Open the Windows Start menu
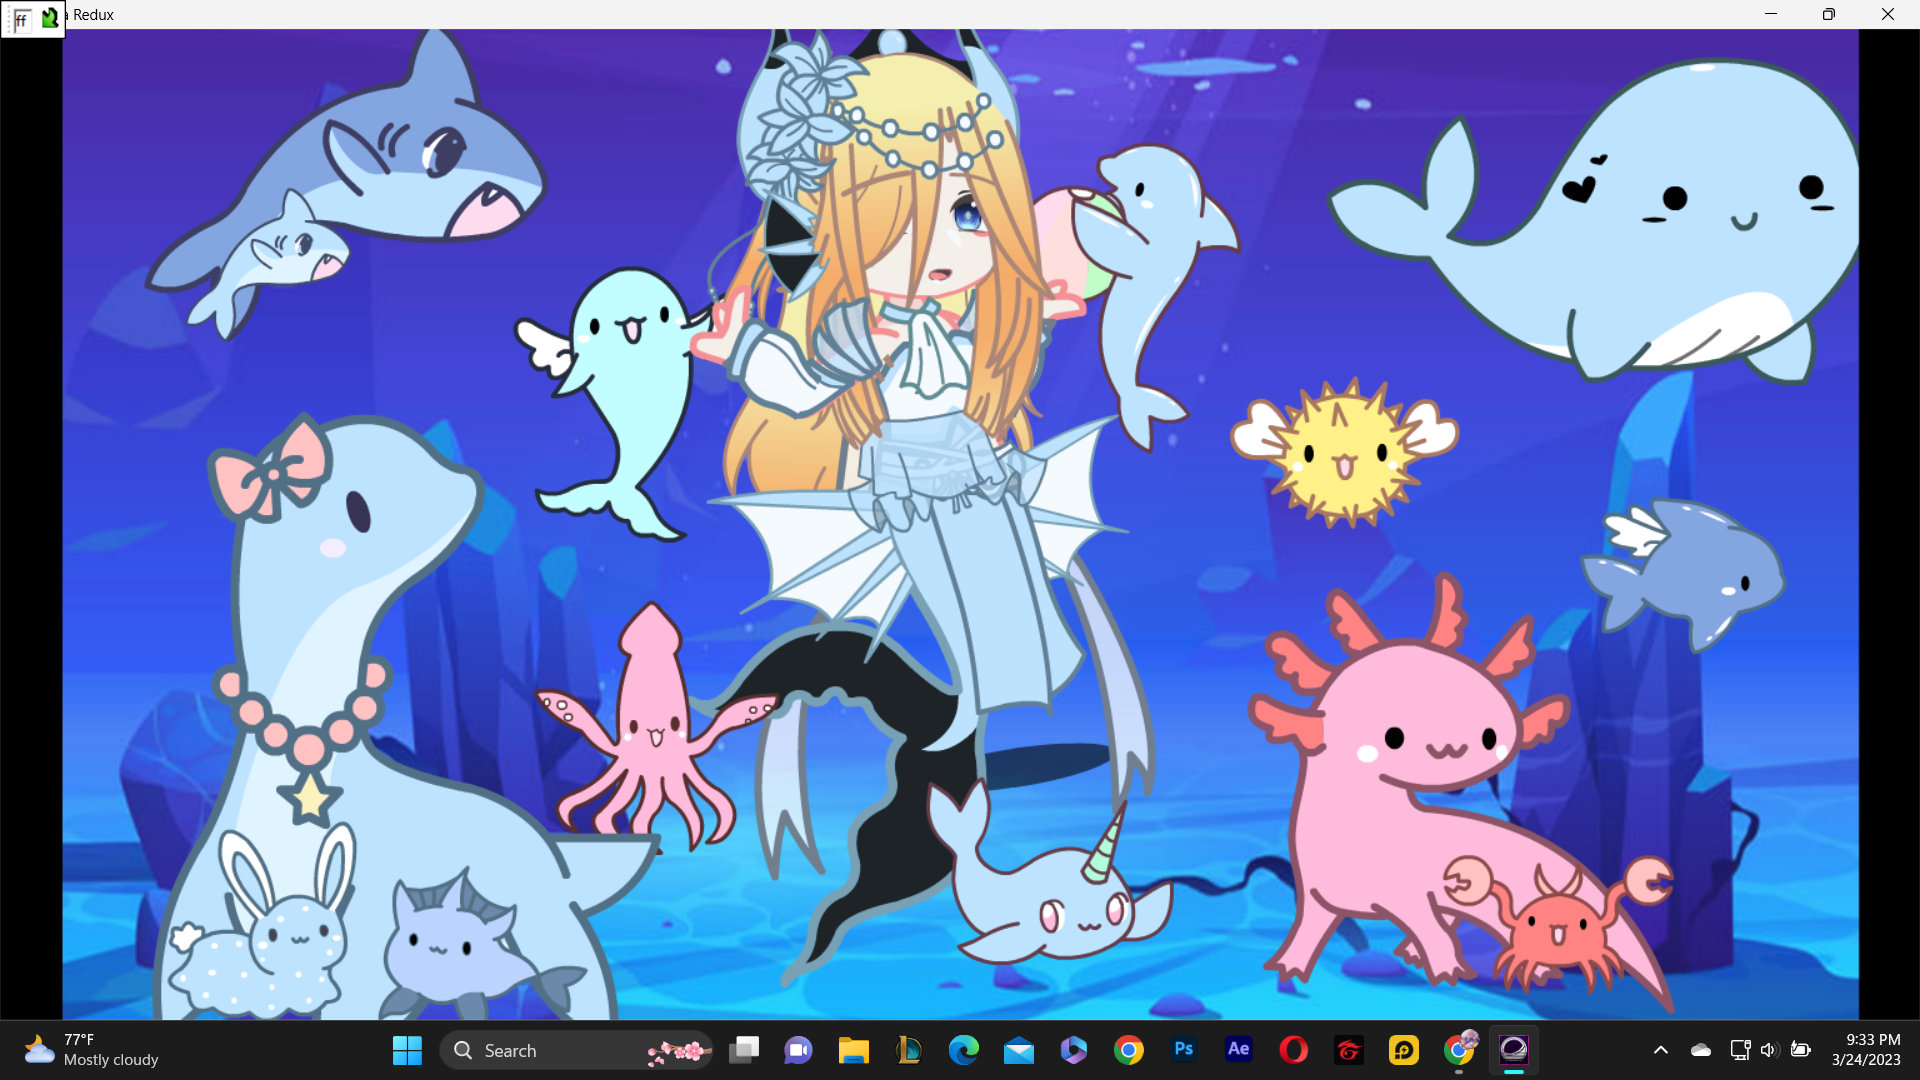Image resolution: width=1920 pixels, height=1080 pixels. click(x=407, y=1050)
